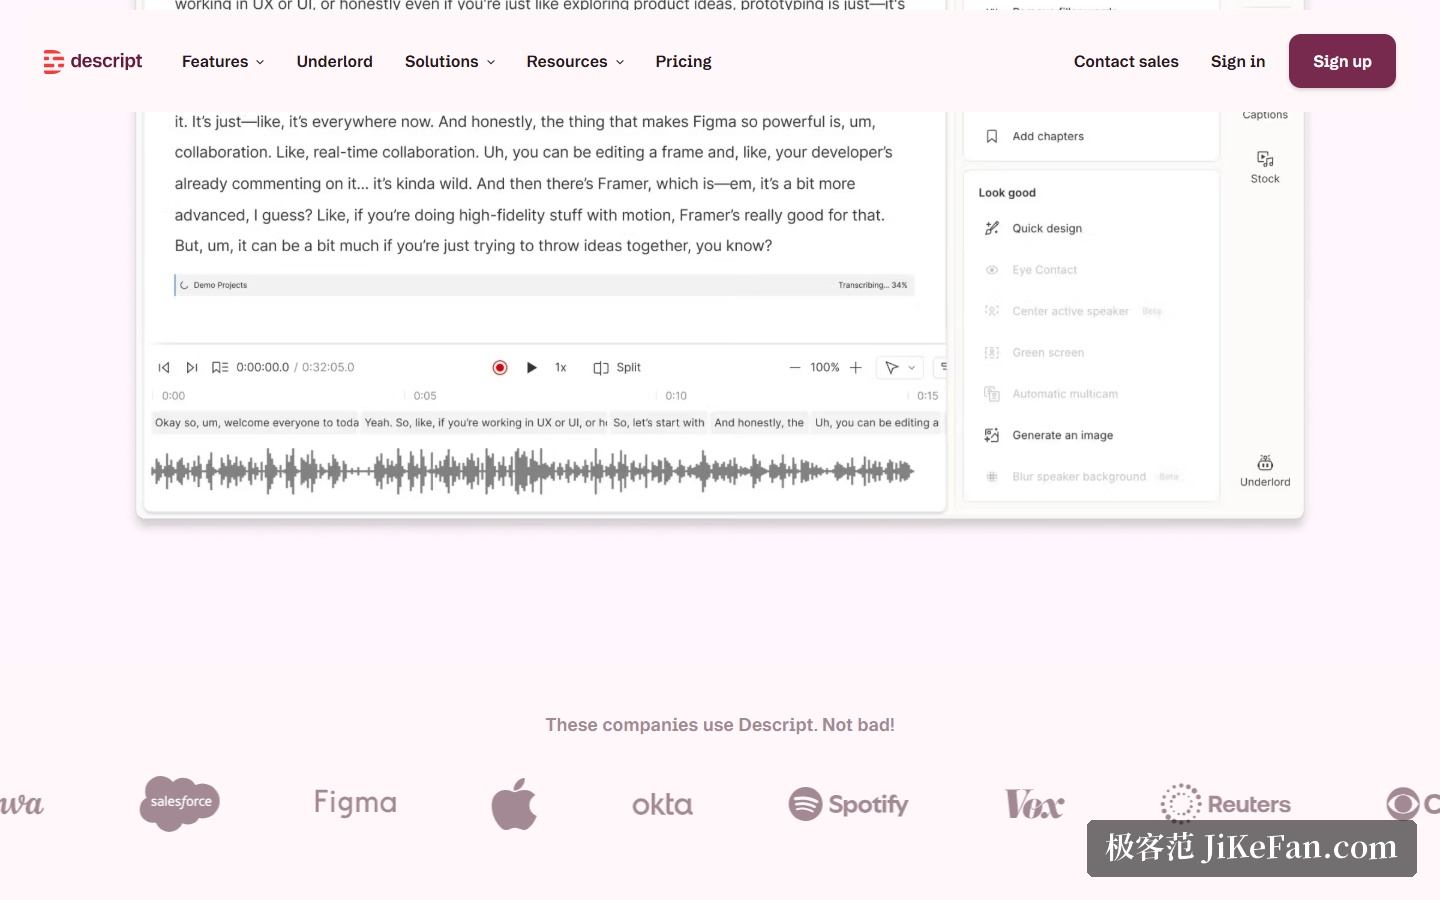Click the Reuters logo
Screen dimensions: 1440x900
(x=1225, y=803)
